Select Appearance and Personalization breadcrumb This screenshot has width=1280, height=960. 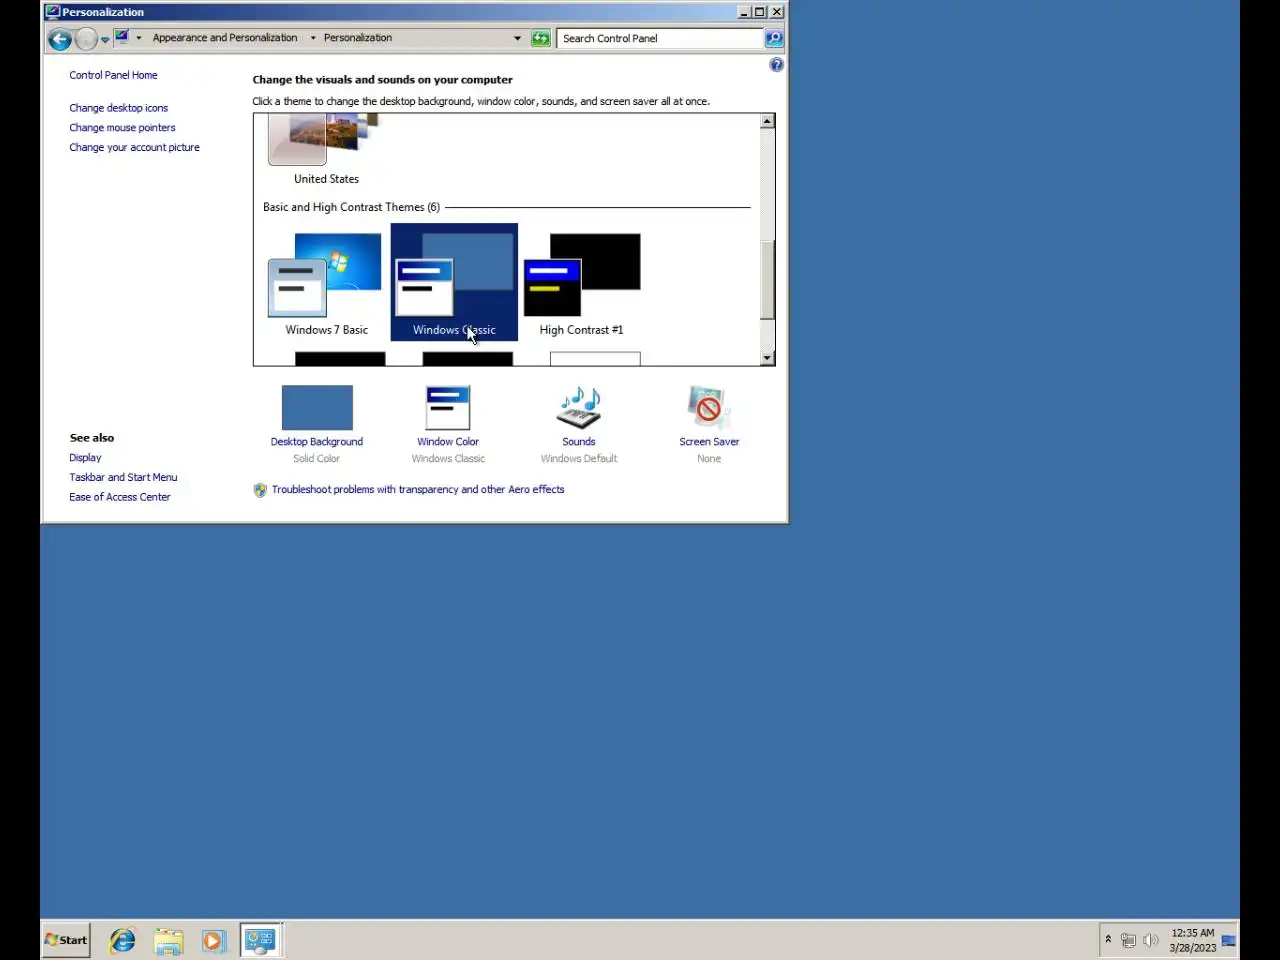pyautogui.click(x=225, y=38)
